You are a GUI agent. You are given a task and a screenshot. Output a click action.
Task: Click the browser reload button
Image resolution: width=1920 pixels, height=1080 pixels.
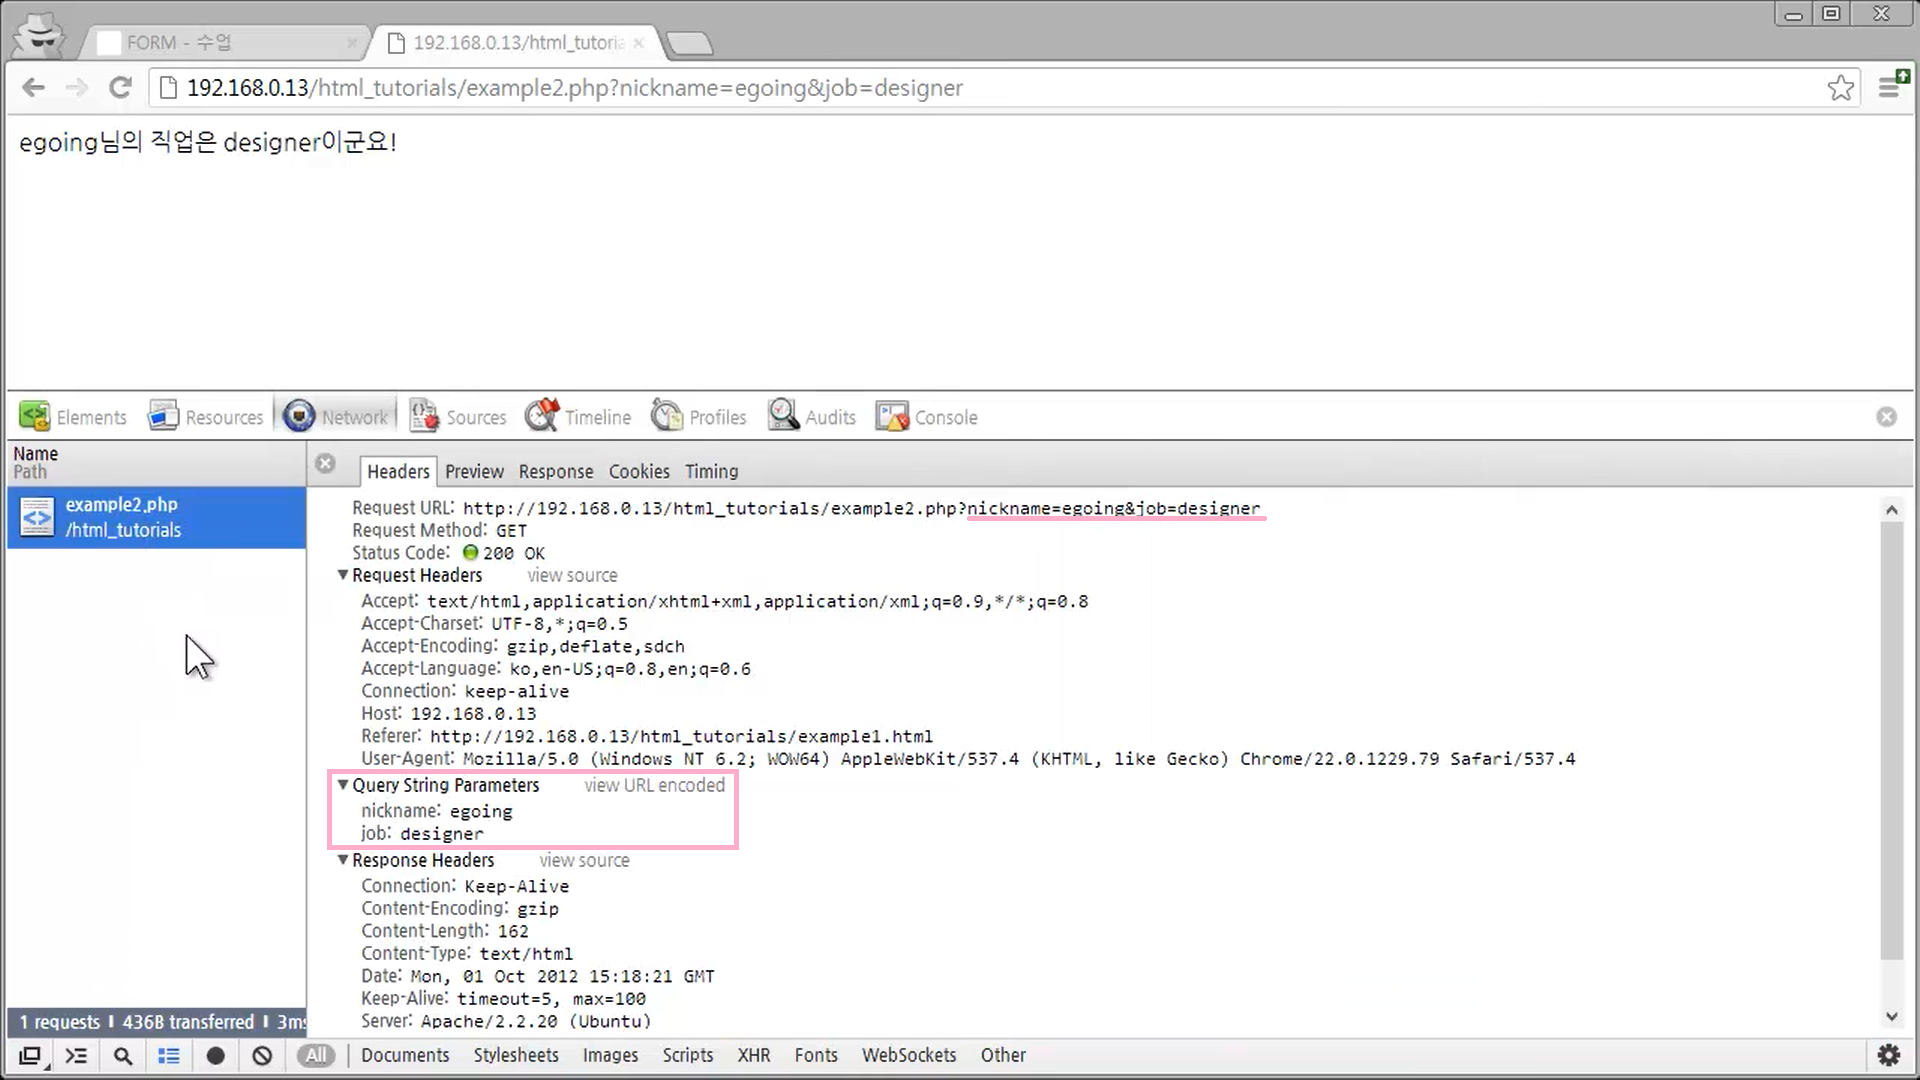[120, 88]
